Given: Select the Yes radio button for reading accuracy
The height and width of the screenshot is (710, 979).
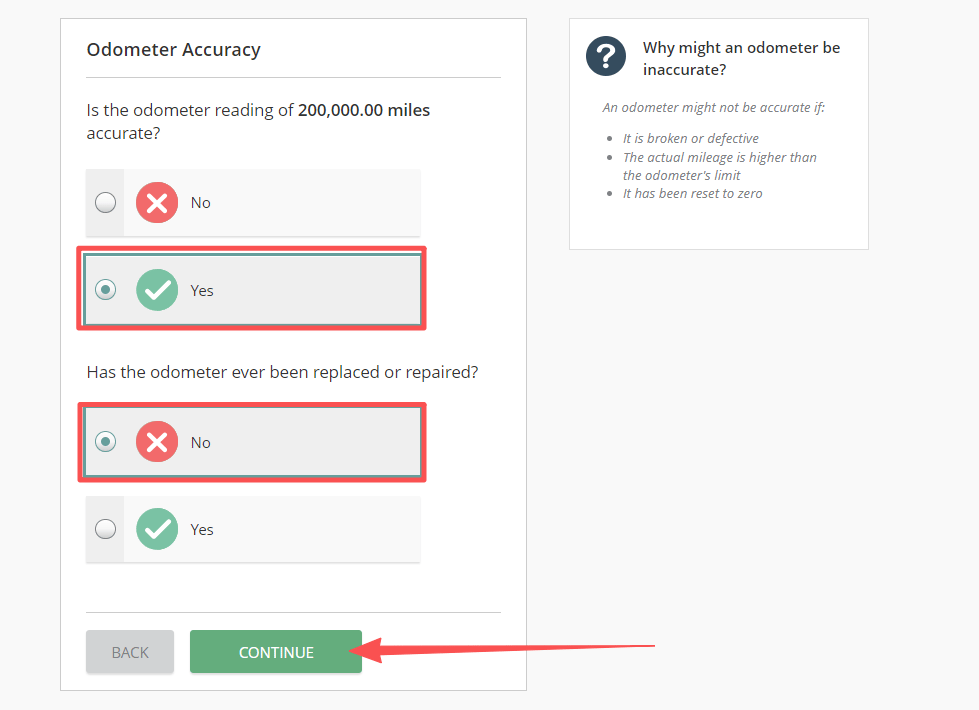Looking at the screenshot, I should 105,290.
